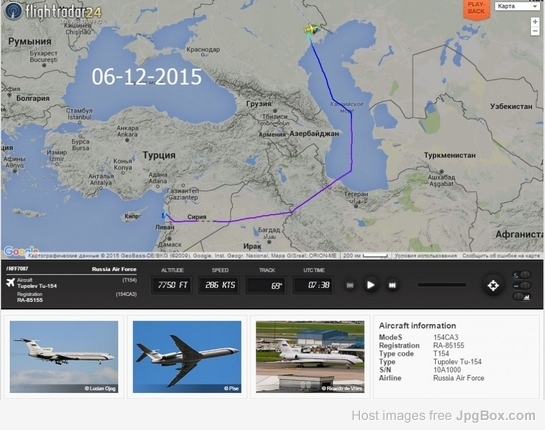Zoom in the map with the plus button

[x=535, y=22]
